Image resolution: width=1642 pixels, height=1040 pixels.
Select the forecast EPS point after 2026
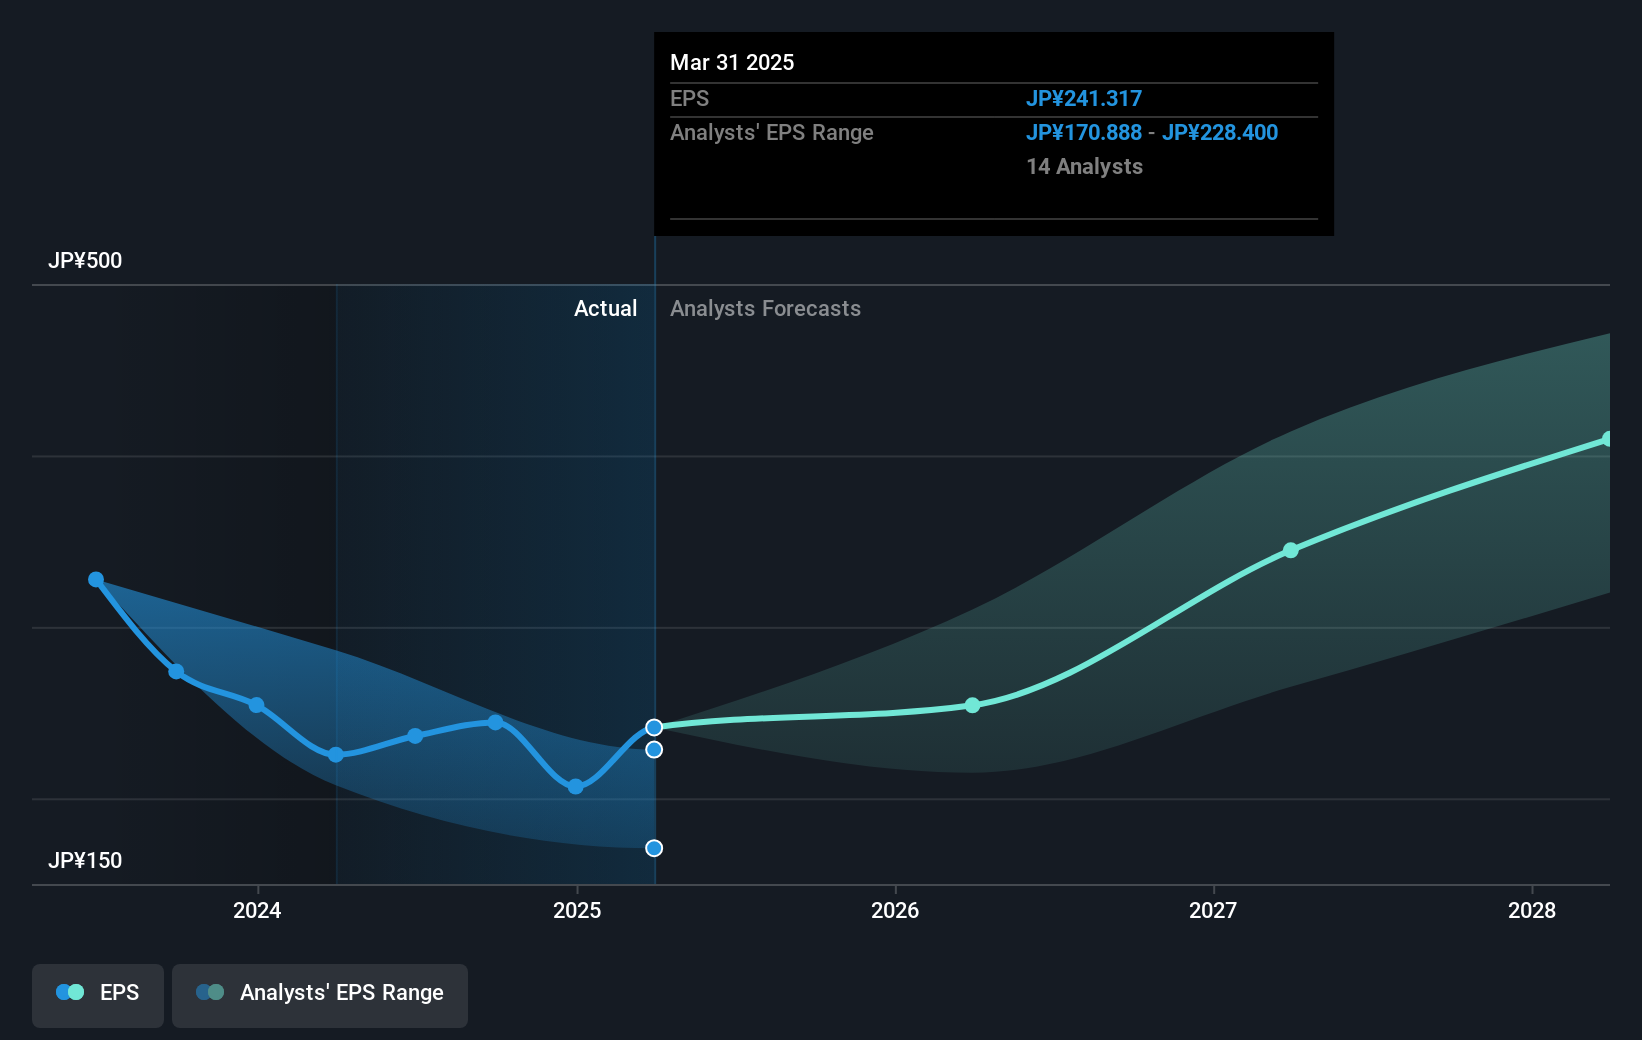click(973, 705)
